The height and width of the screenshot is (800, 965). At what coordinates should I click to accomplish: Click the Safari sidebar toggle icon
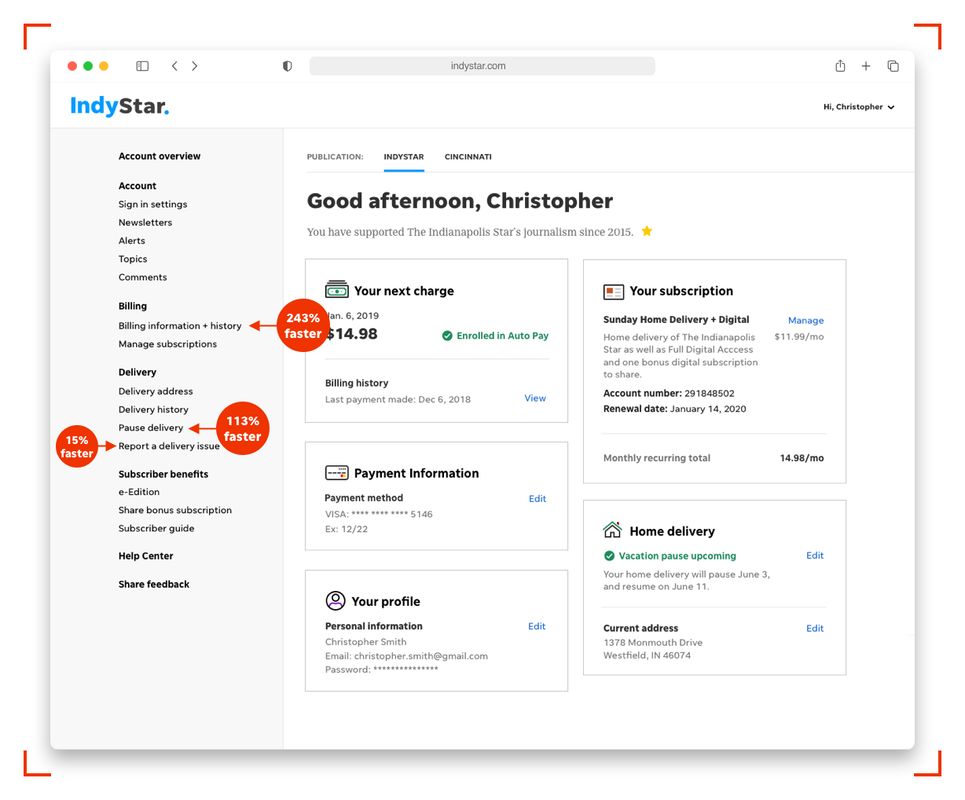click(142, 66)
